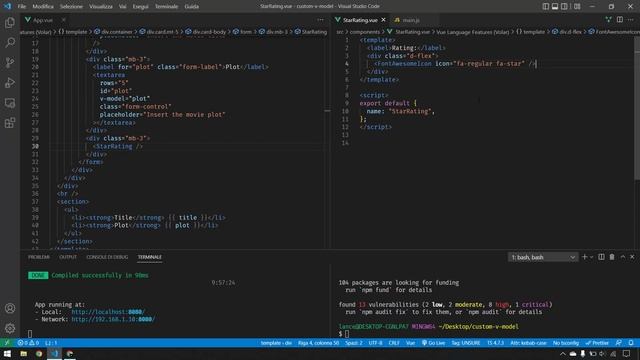Switch to the CONSOLE DI DEBUG tab
The width and height of the screenshot is (640, 360).
pos(107,257)
